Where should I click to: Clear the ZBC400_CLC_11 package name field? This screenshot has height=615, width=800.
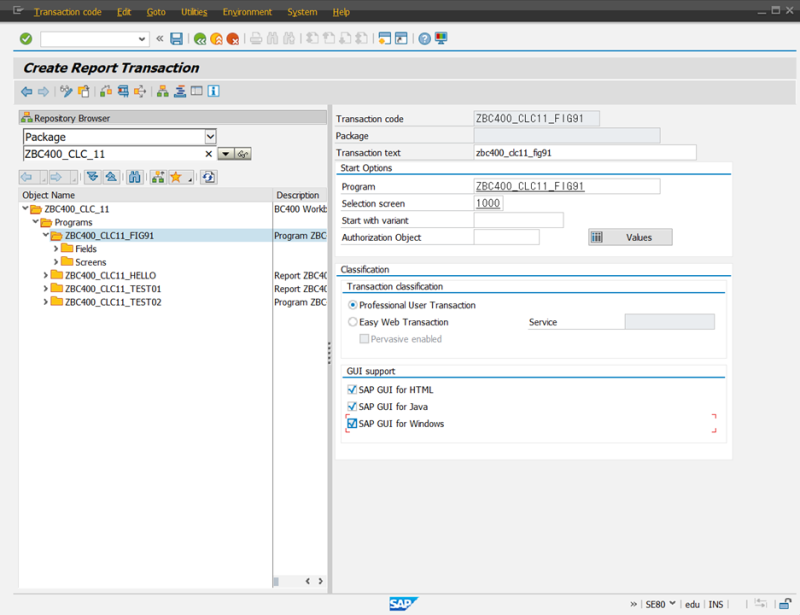click(x=209, y=154)
